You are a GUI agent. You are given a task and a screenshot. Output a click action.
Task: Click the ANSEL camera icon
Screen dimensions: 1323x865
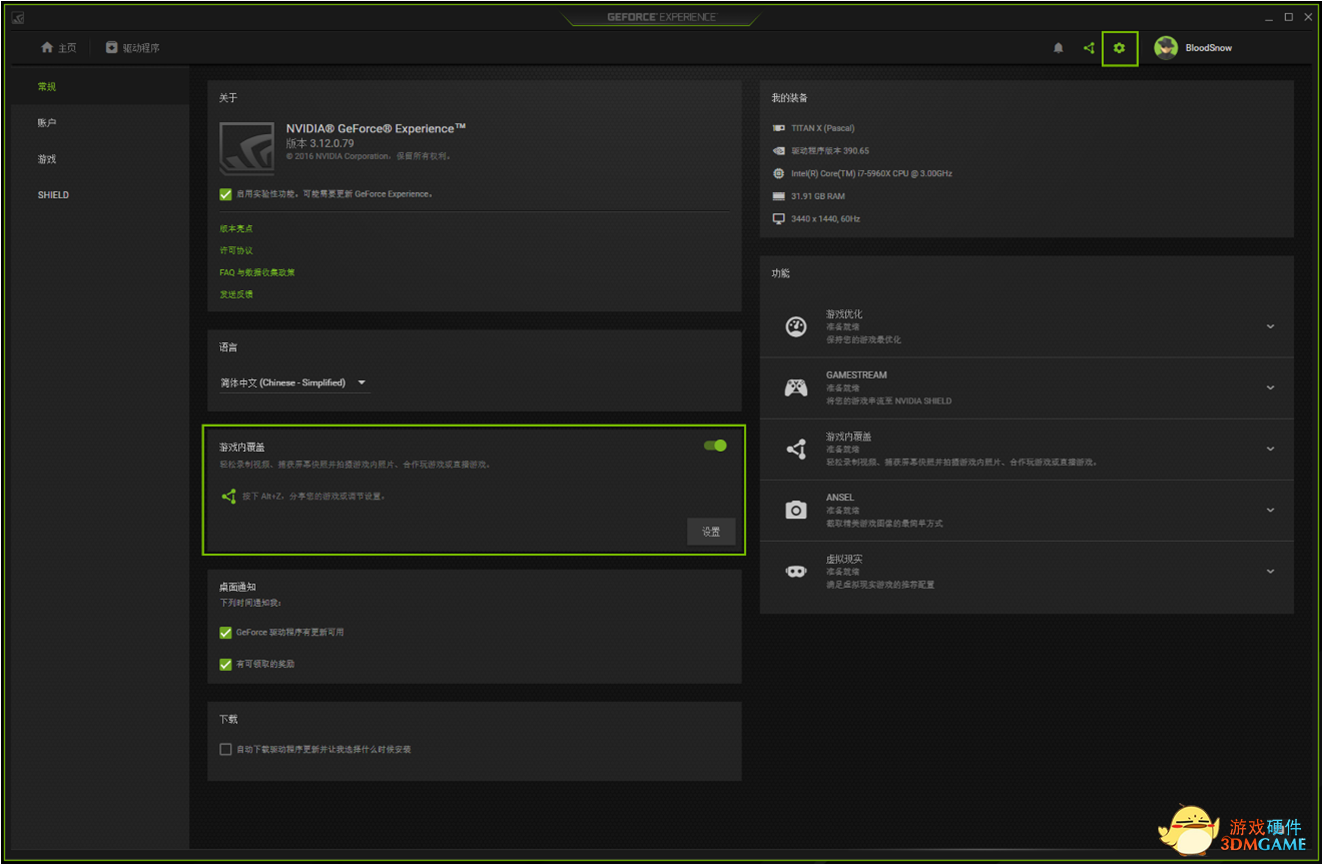tap(796, 510)
